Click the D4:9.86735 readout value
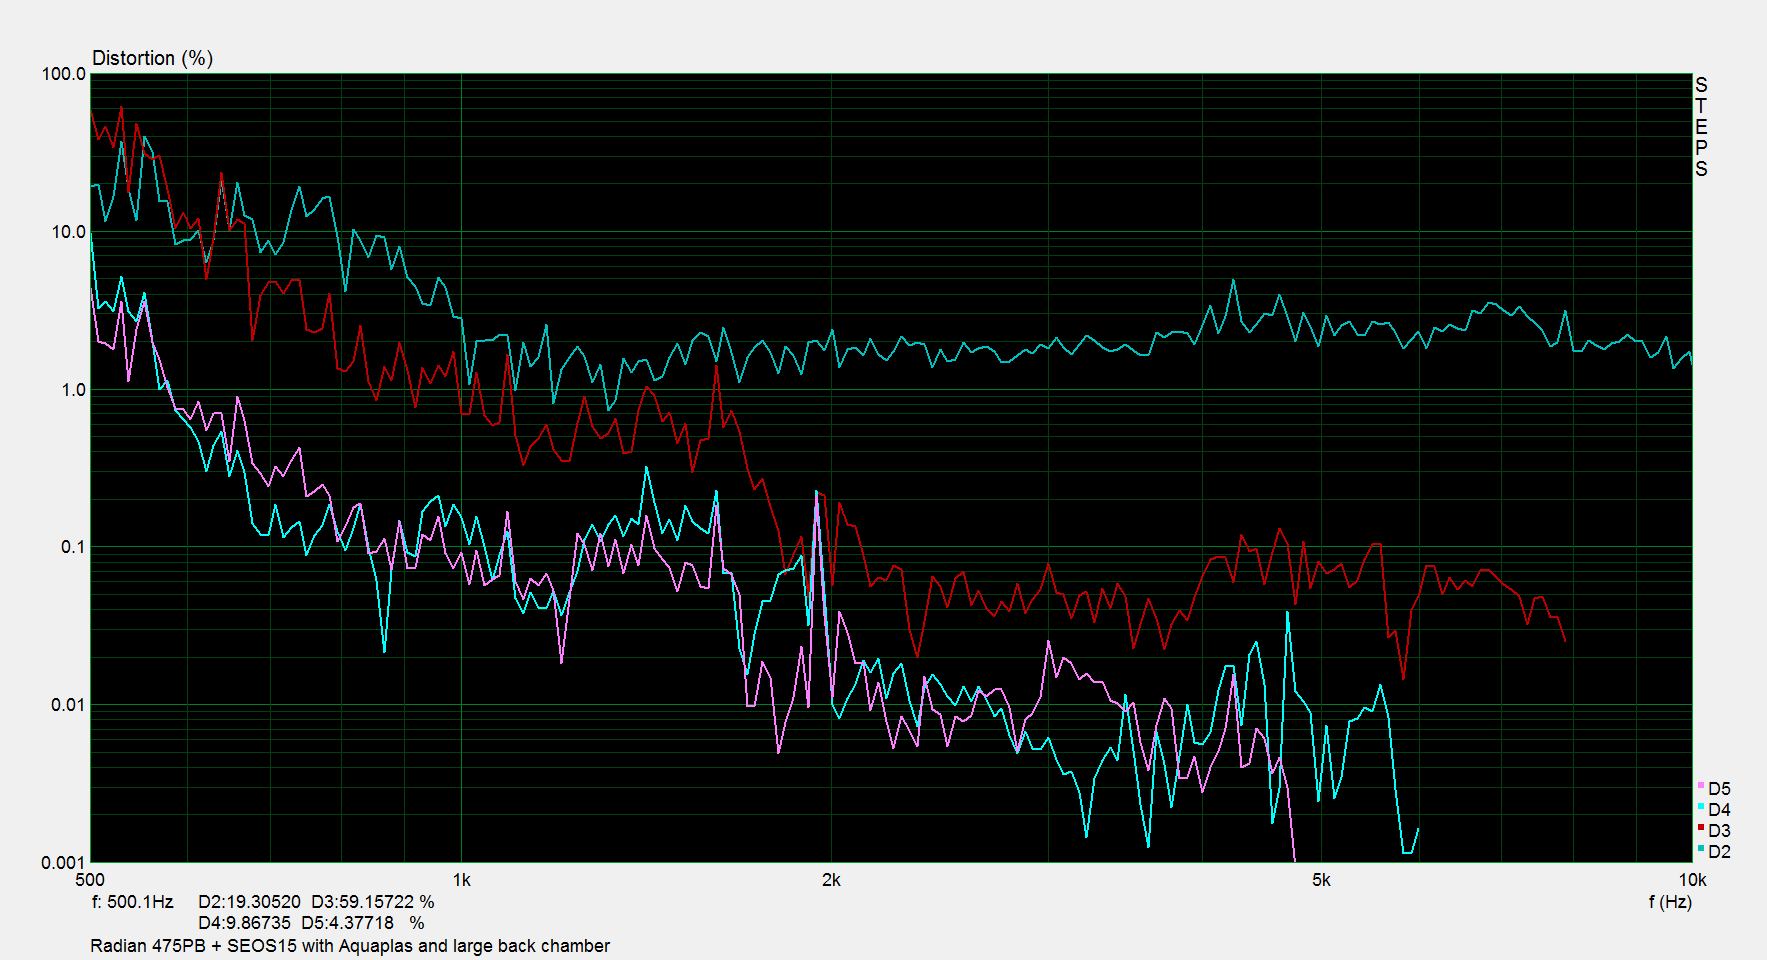 pos(244,923)
